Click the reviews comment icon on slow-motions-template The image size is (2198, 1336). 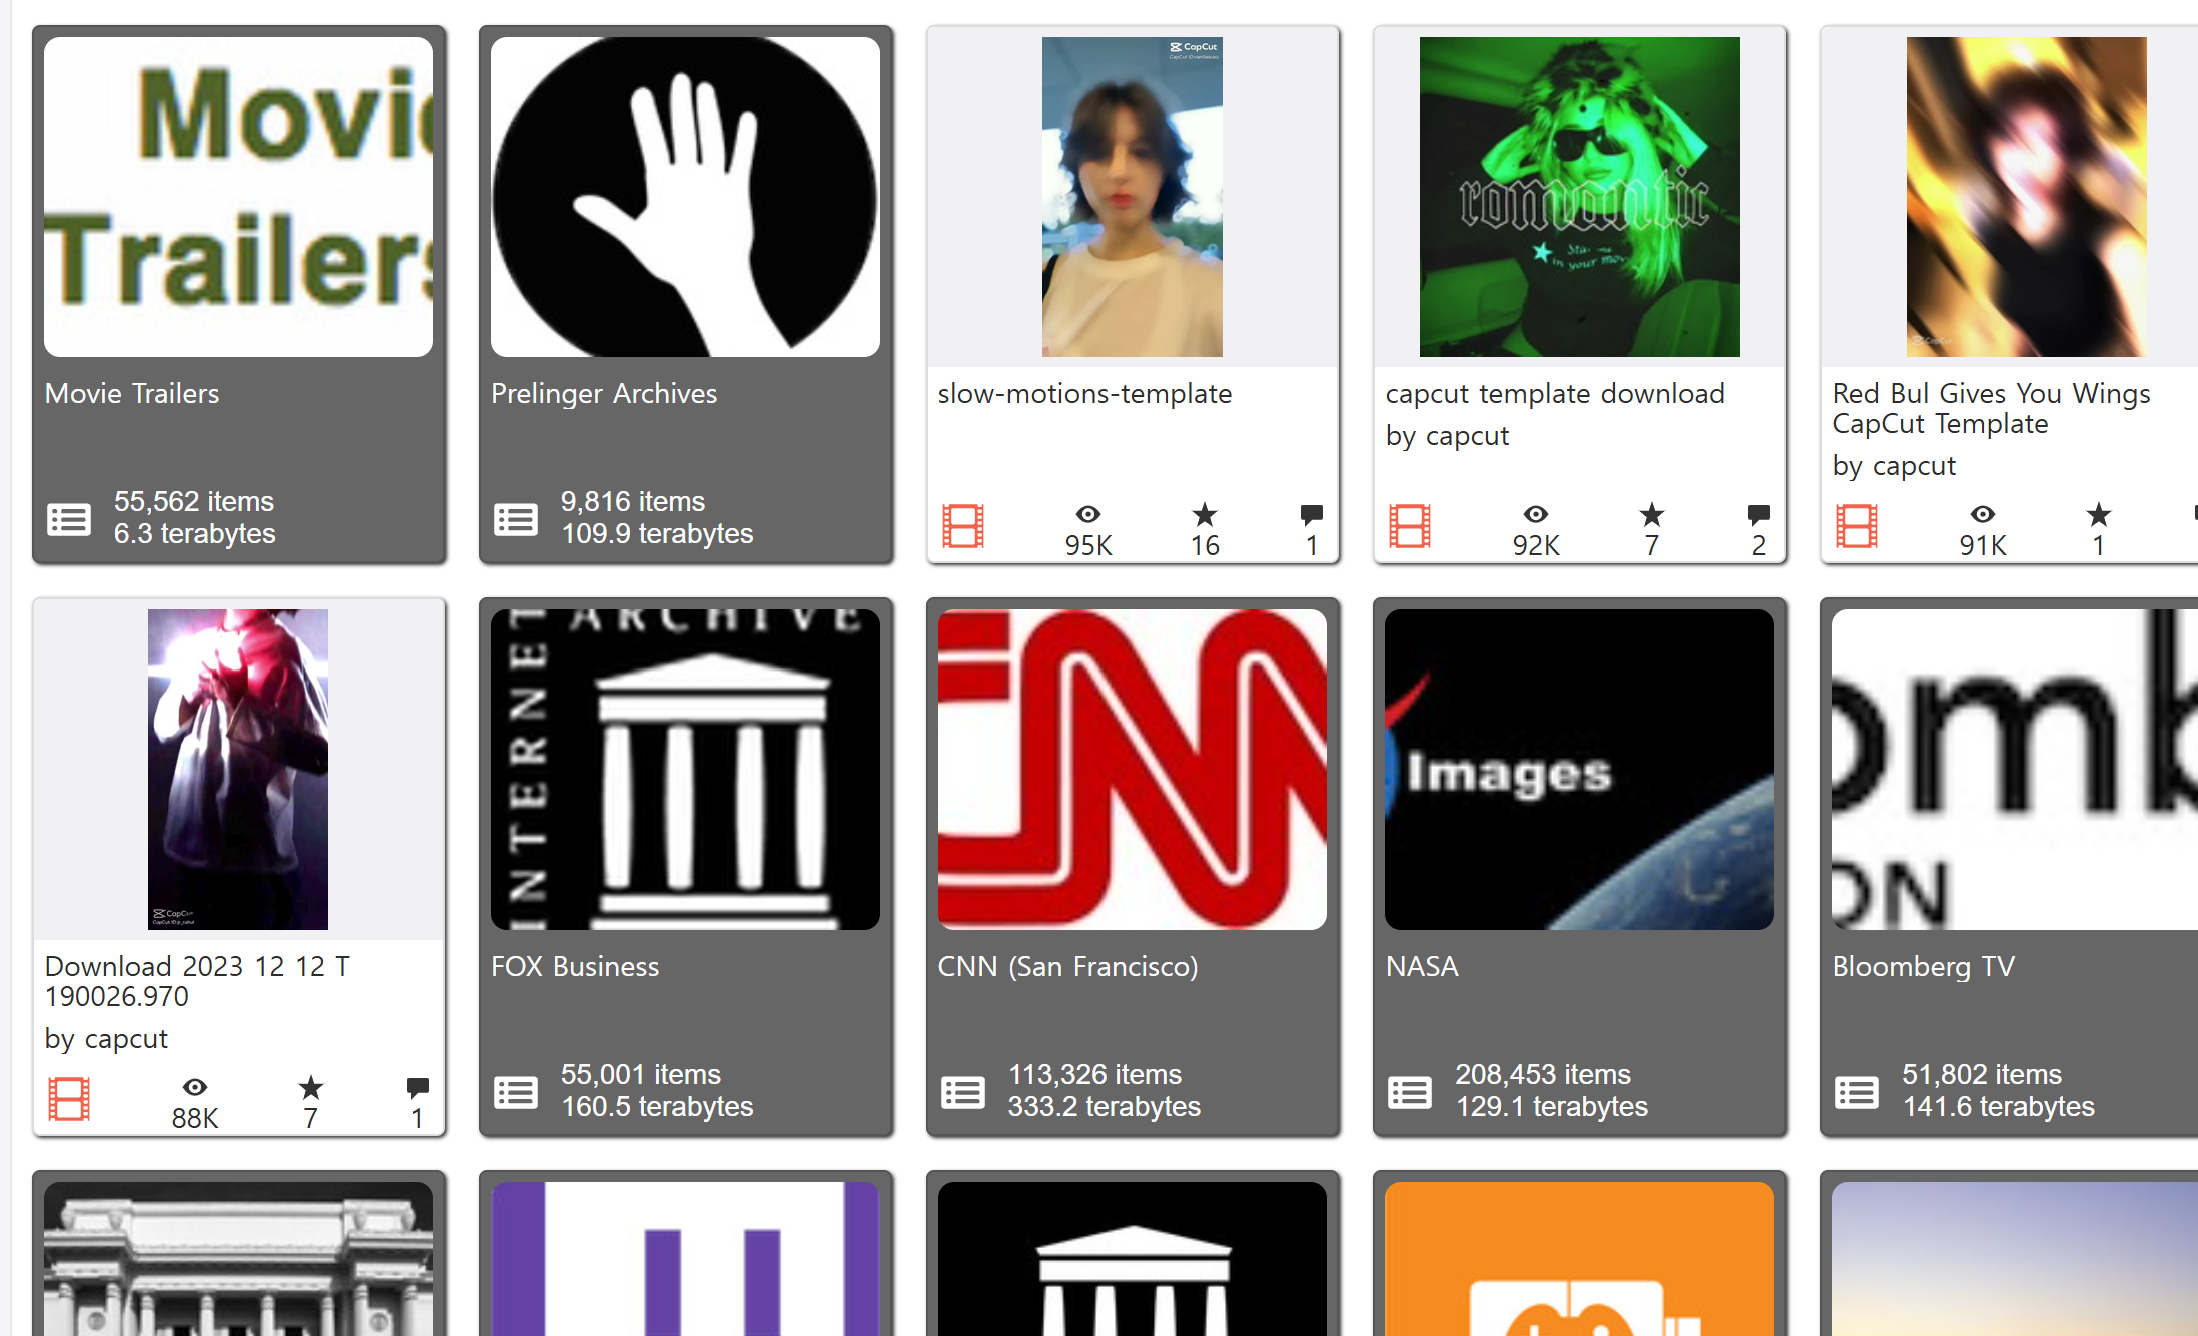pos(1312,515)
